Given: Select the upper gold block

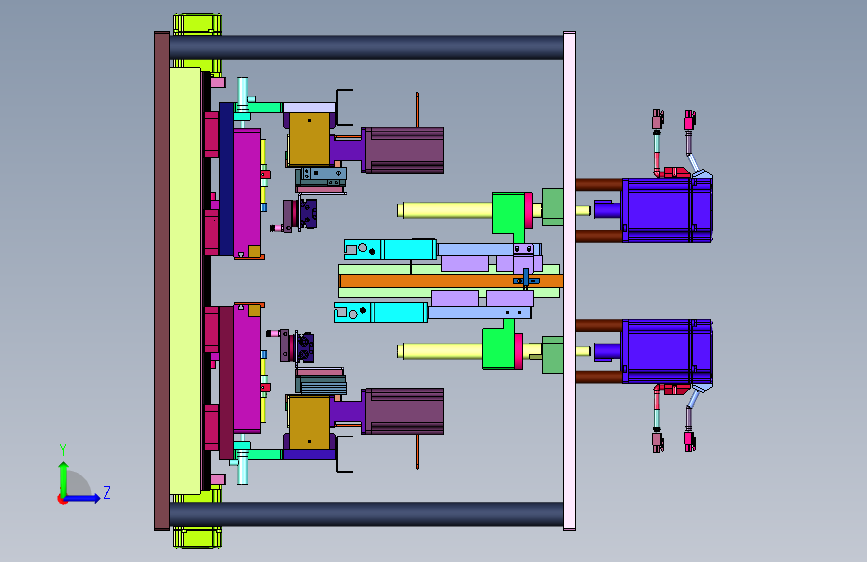Looking at the screenshot, I should [309, 139].
